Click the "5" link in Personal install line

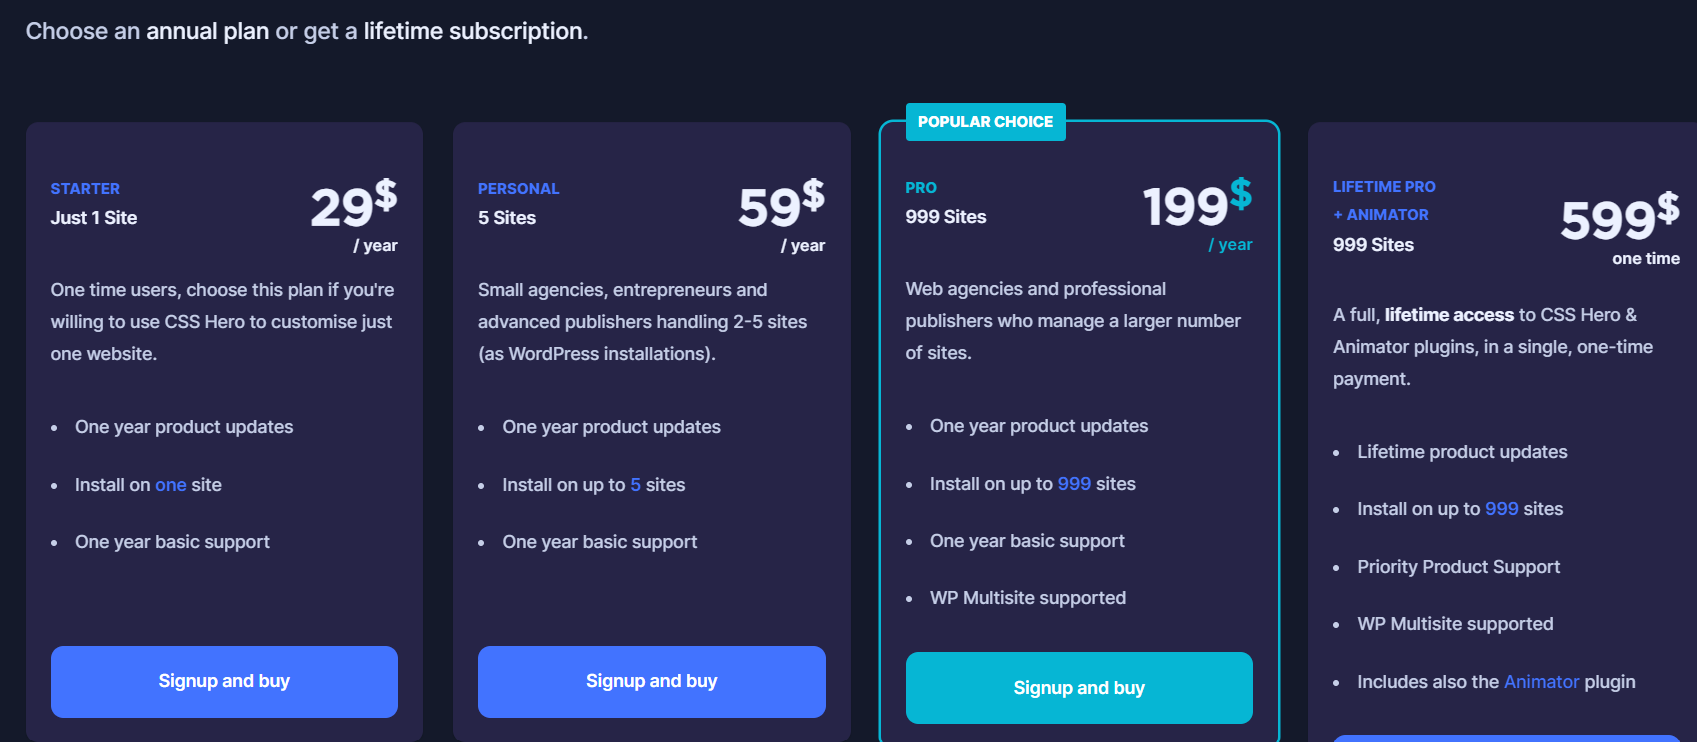click(x=635, y=485)
